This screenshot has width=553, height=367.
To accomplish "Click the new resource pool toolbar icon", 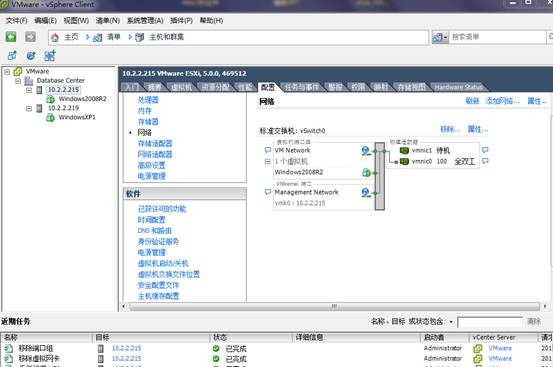I will (x=31, y=55).
